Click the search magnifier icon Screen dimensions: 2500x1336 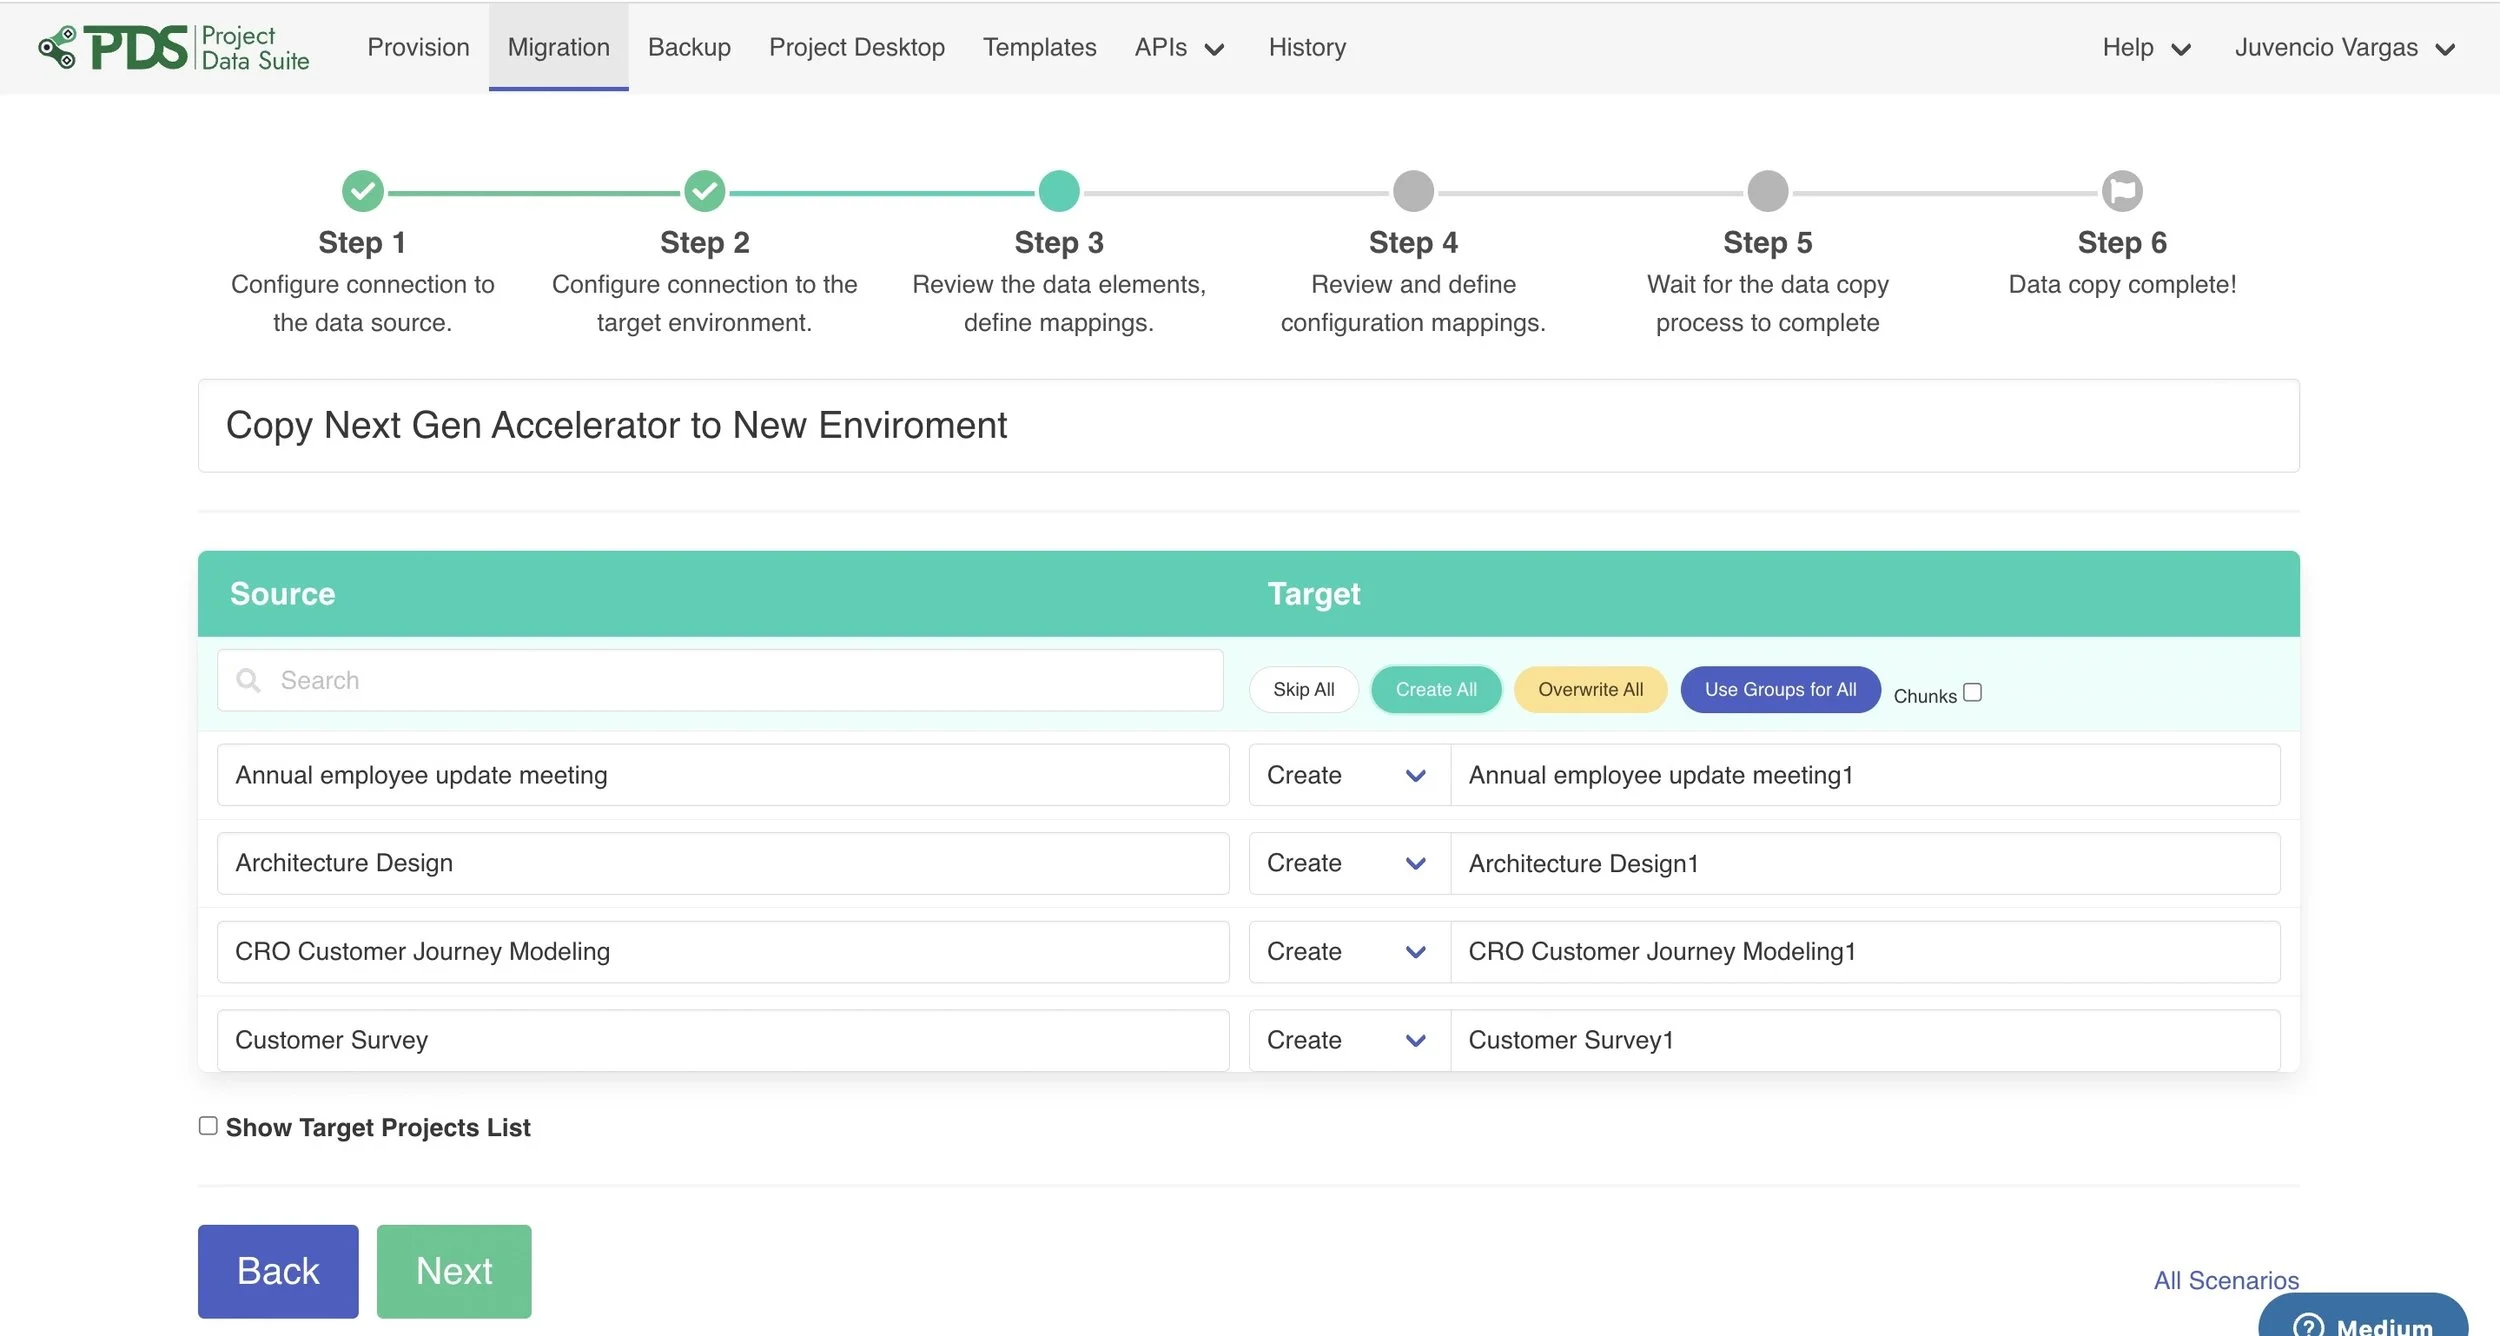[x=248, y=680]
